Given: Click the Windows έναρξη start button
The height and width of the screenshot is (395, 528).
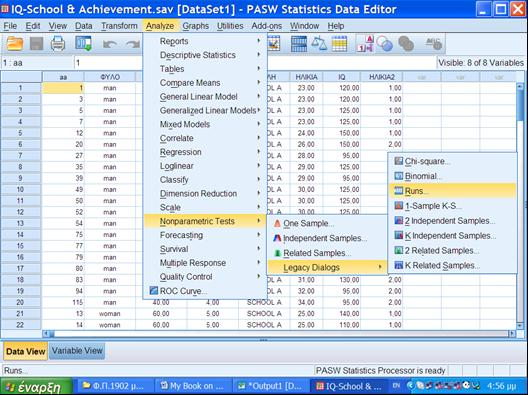Looking at the screenshot, I should tap(36, 386).
